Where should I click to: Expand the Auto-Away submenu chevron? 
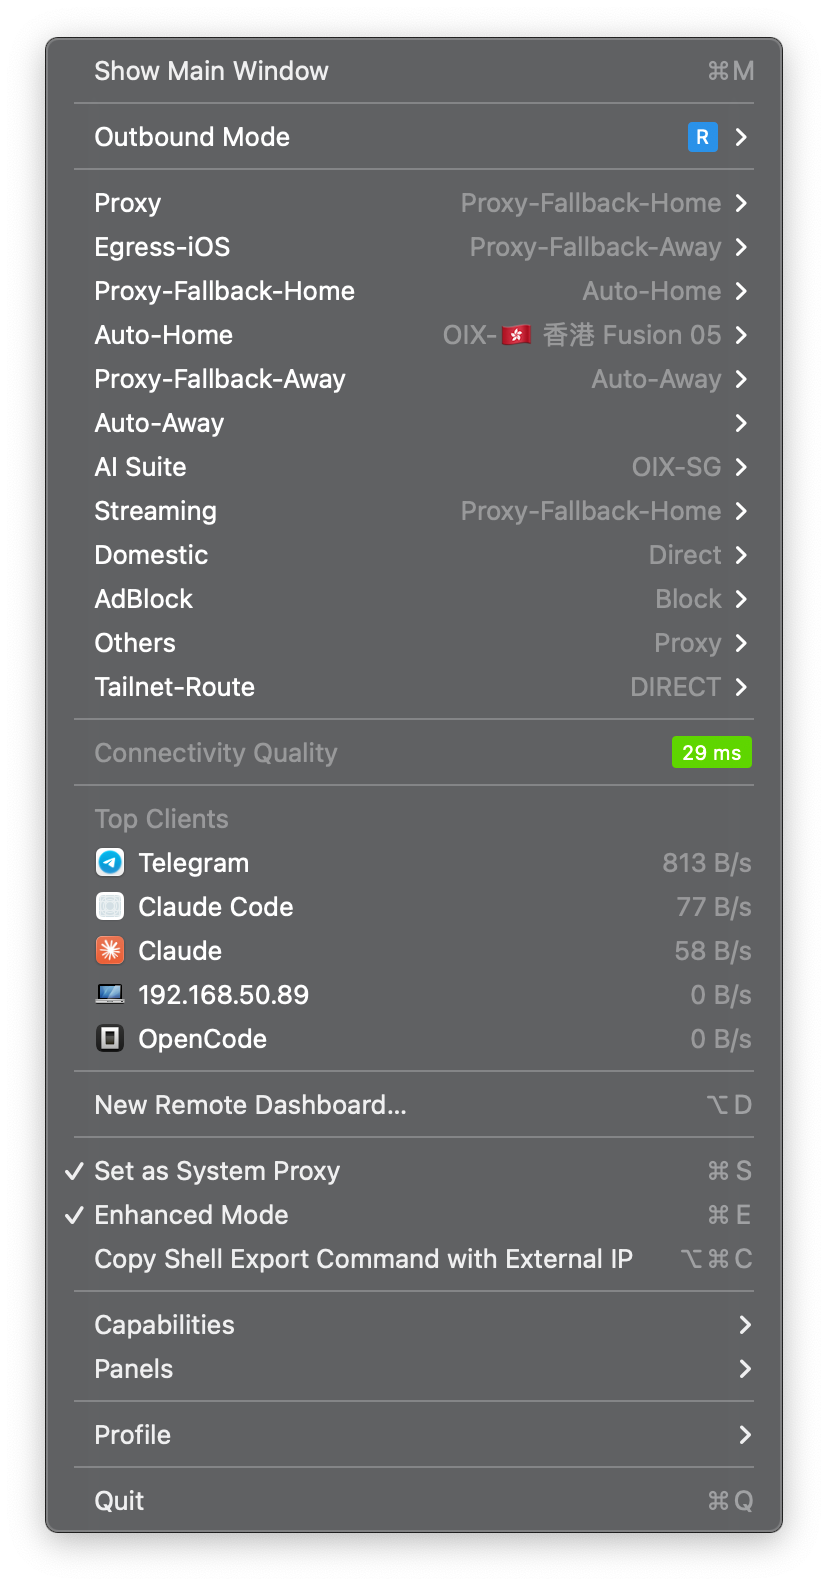(741, 423)
